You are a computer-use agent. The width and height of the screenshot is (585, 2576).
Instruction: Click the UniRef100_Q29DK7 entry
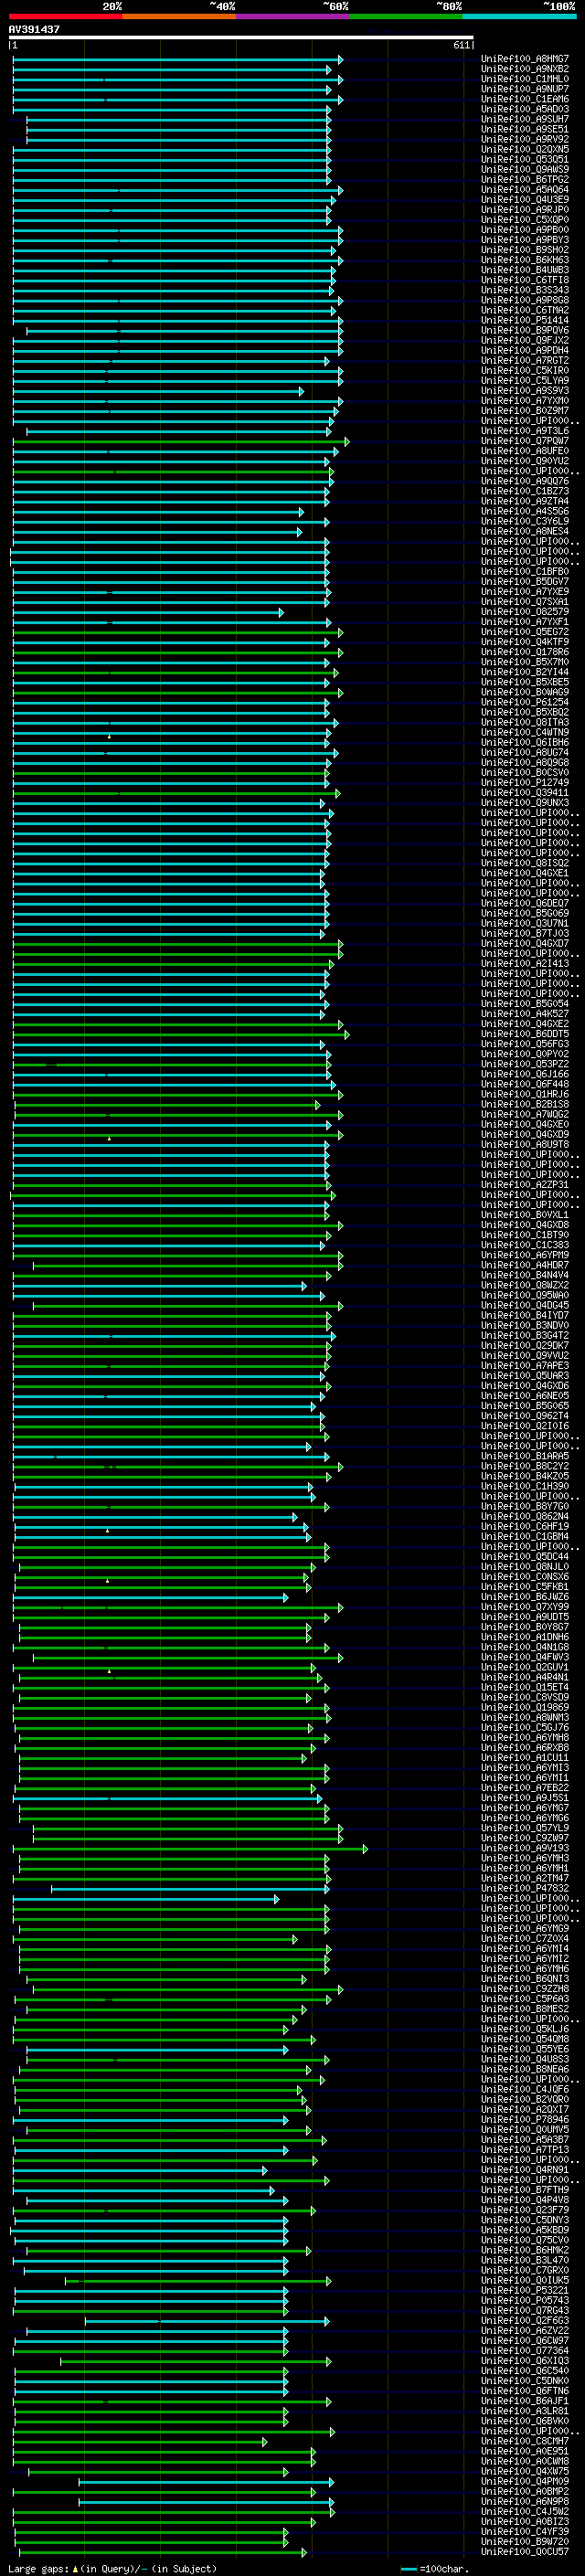coord(525,1345)
